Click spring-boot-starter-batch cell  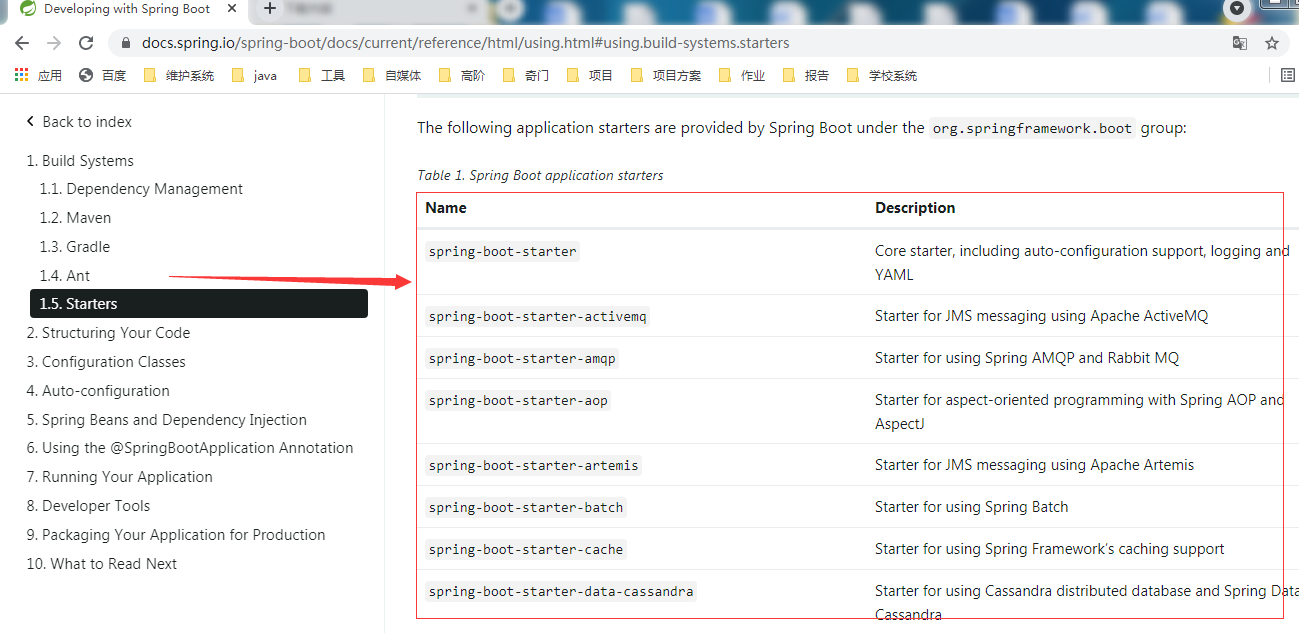(526, 508)
